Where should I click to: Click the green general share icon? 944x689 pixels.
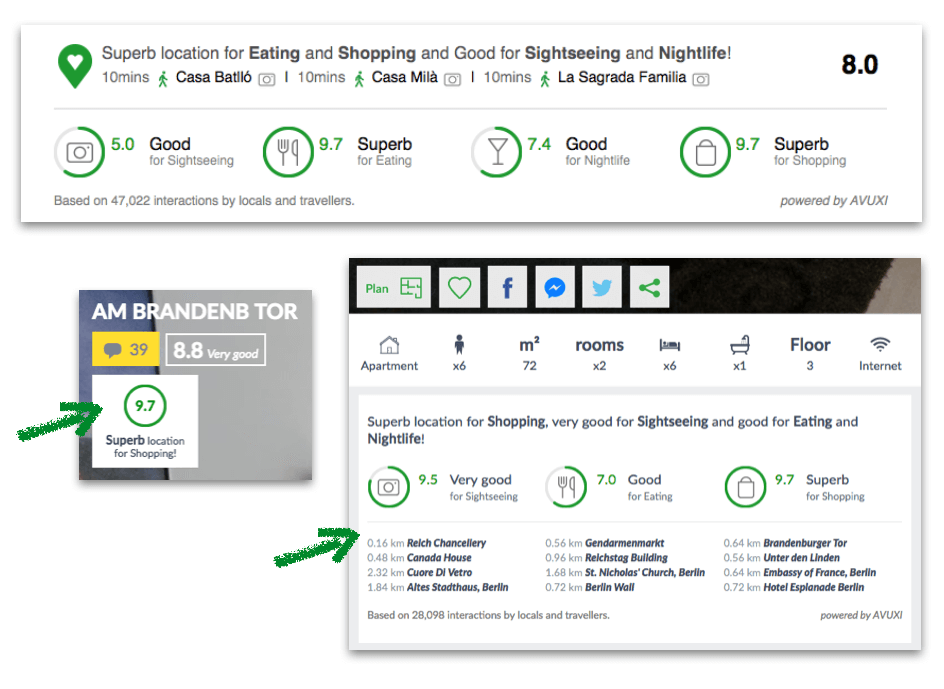(x=650, y=287)
